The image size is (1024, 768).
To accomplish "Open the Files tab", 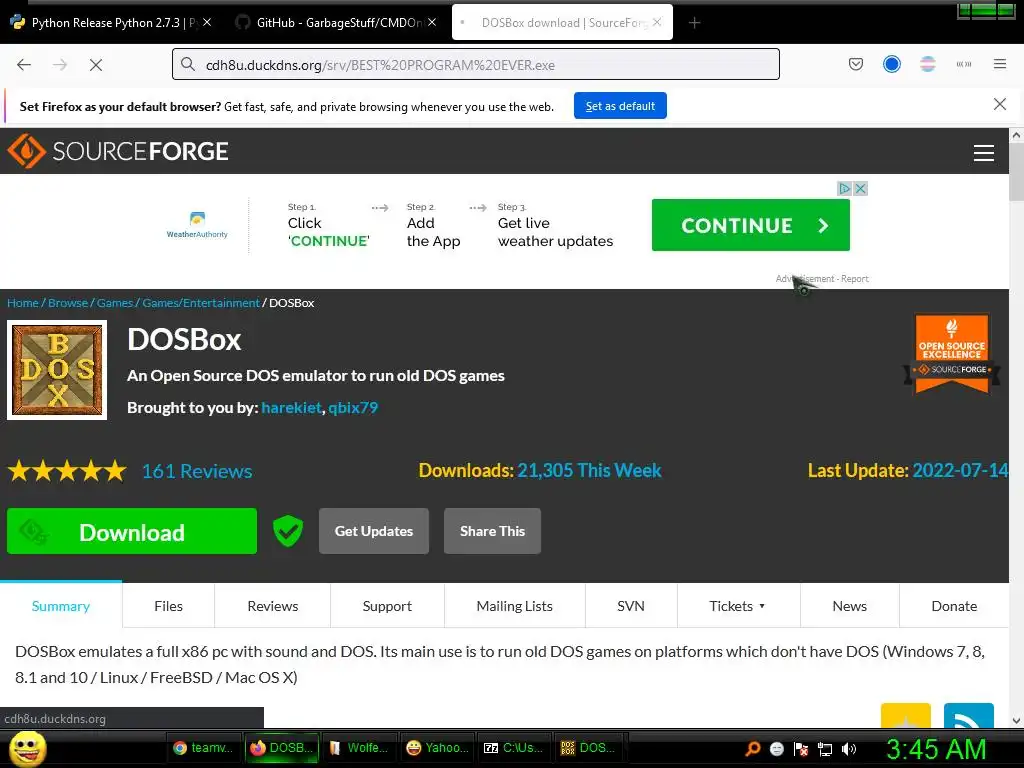I will (x=168, y=606).
